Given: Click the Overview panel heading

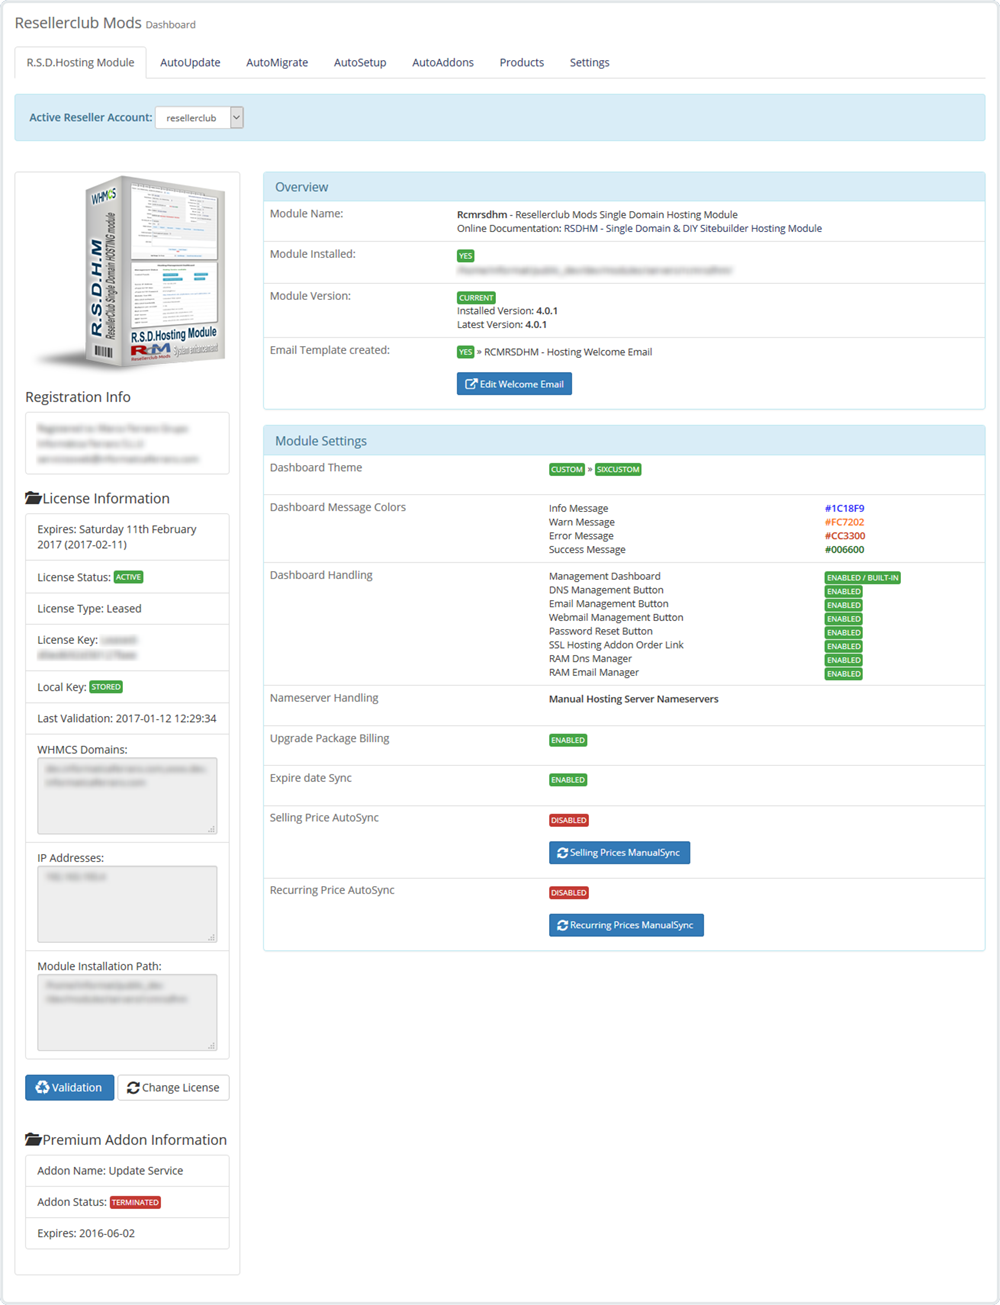Looking at the screenshot, I should point(624,187).
